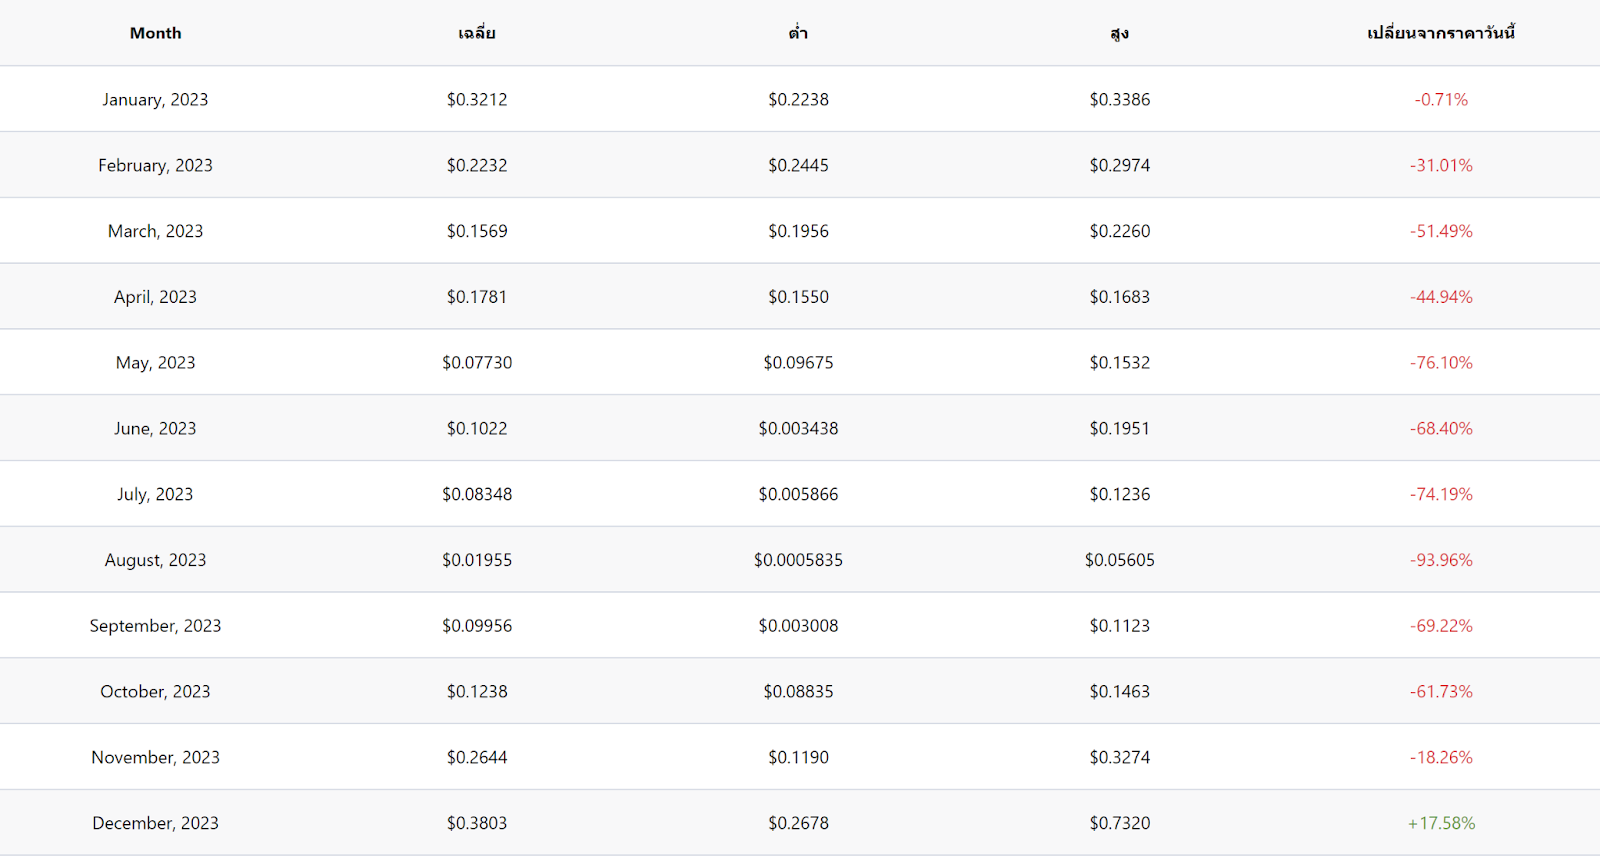Click the March, 2023 average price $0.1569
The height and width of the screenshot is (856, 1600).
pos(477,231)
